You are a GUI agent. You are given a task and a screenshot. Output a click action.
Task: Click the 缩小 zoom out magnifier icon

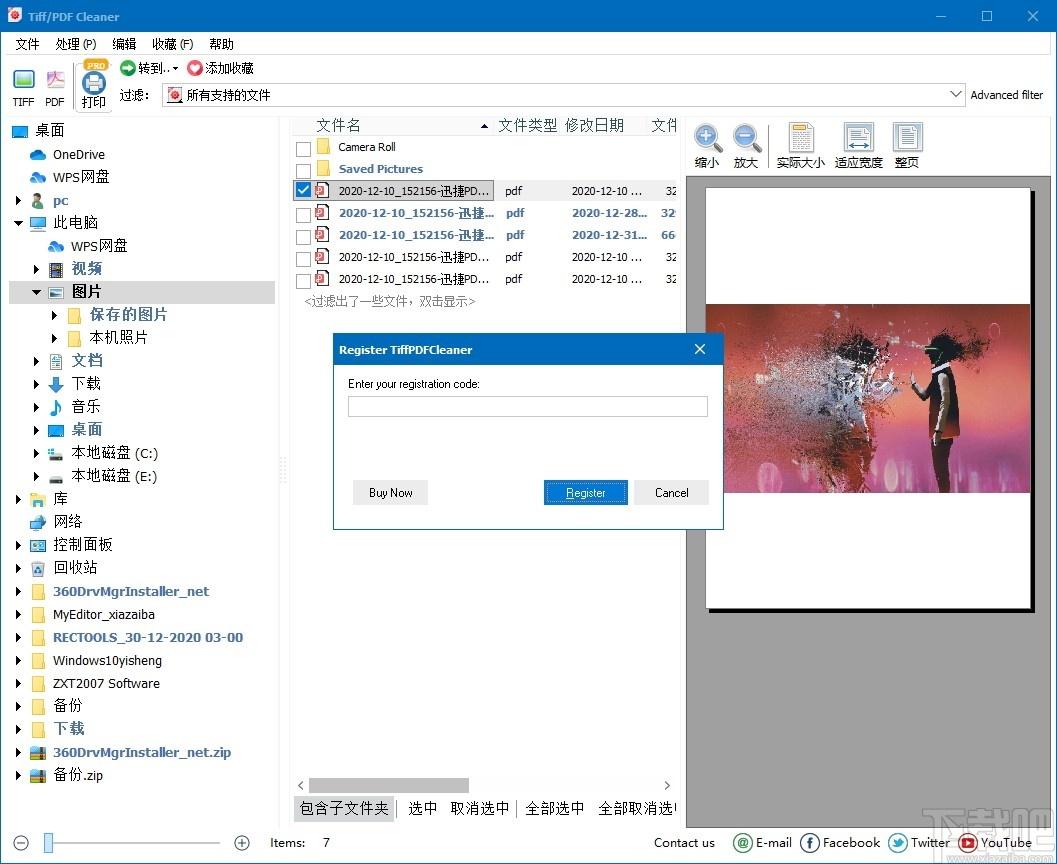click(707, 138)
